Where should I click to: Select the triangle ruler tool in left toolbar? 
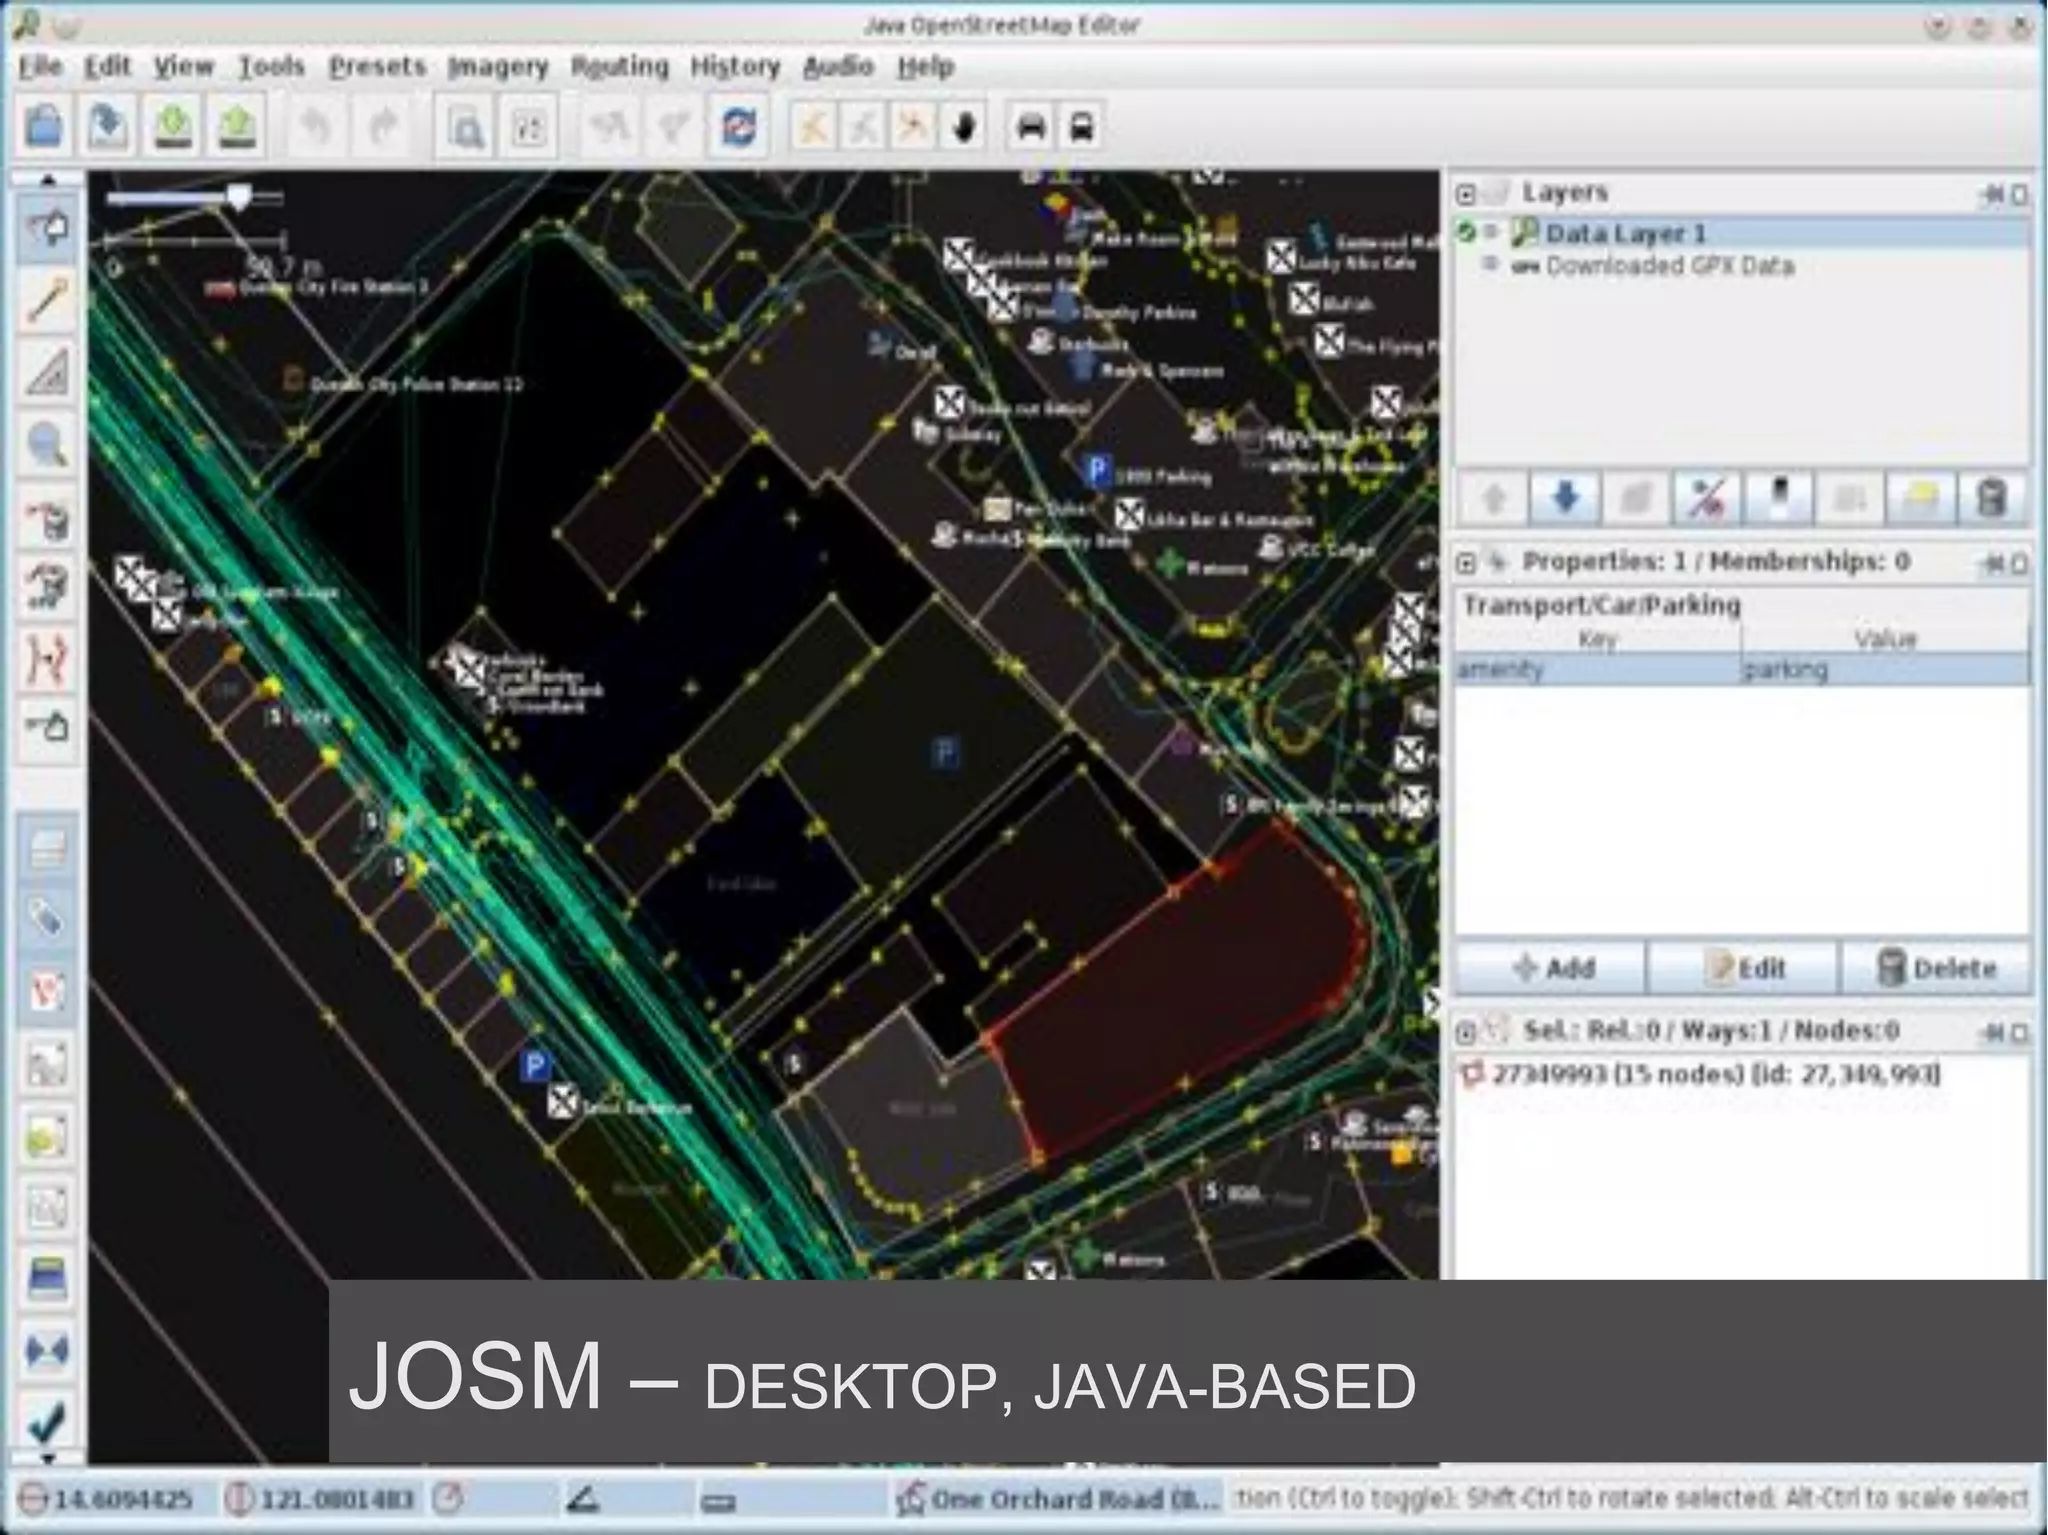47,372
